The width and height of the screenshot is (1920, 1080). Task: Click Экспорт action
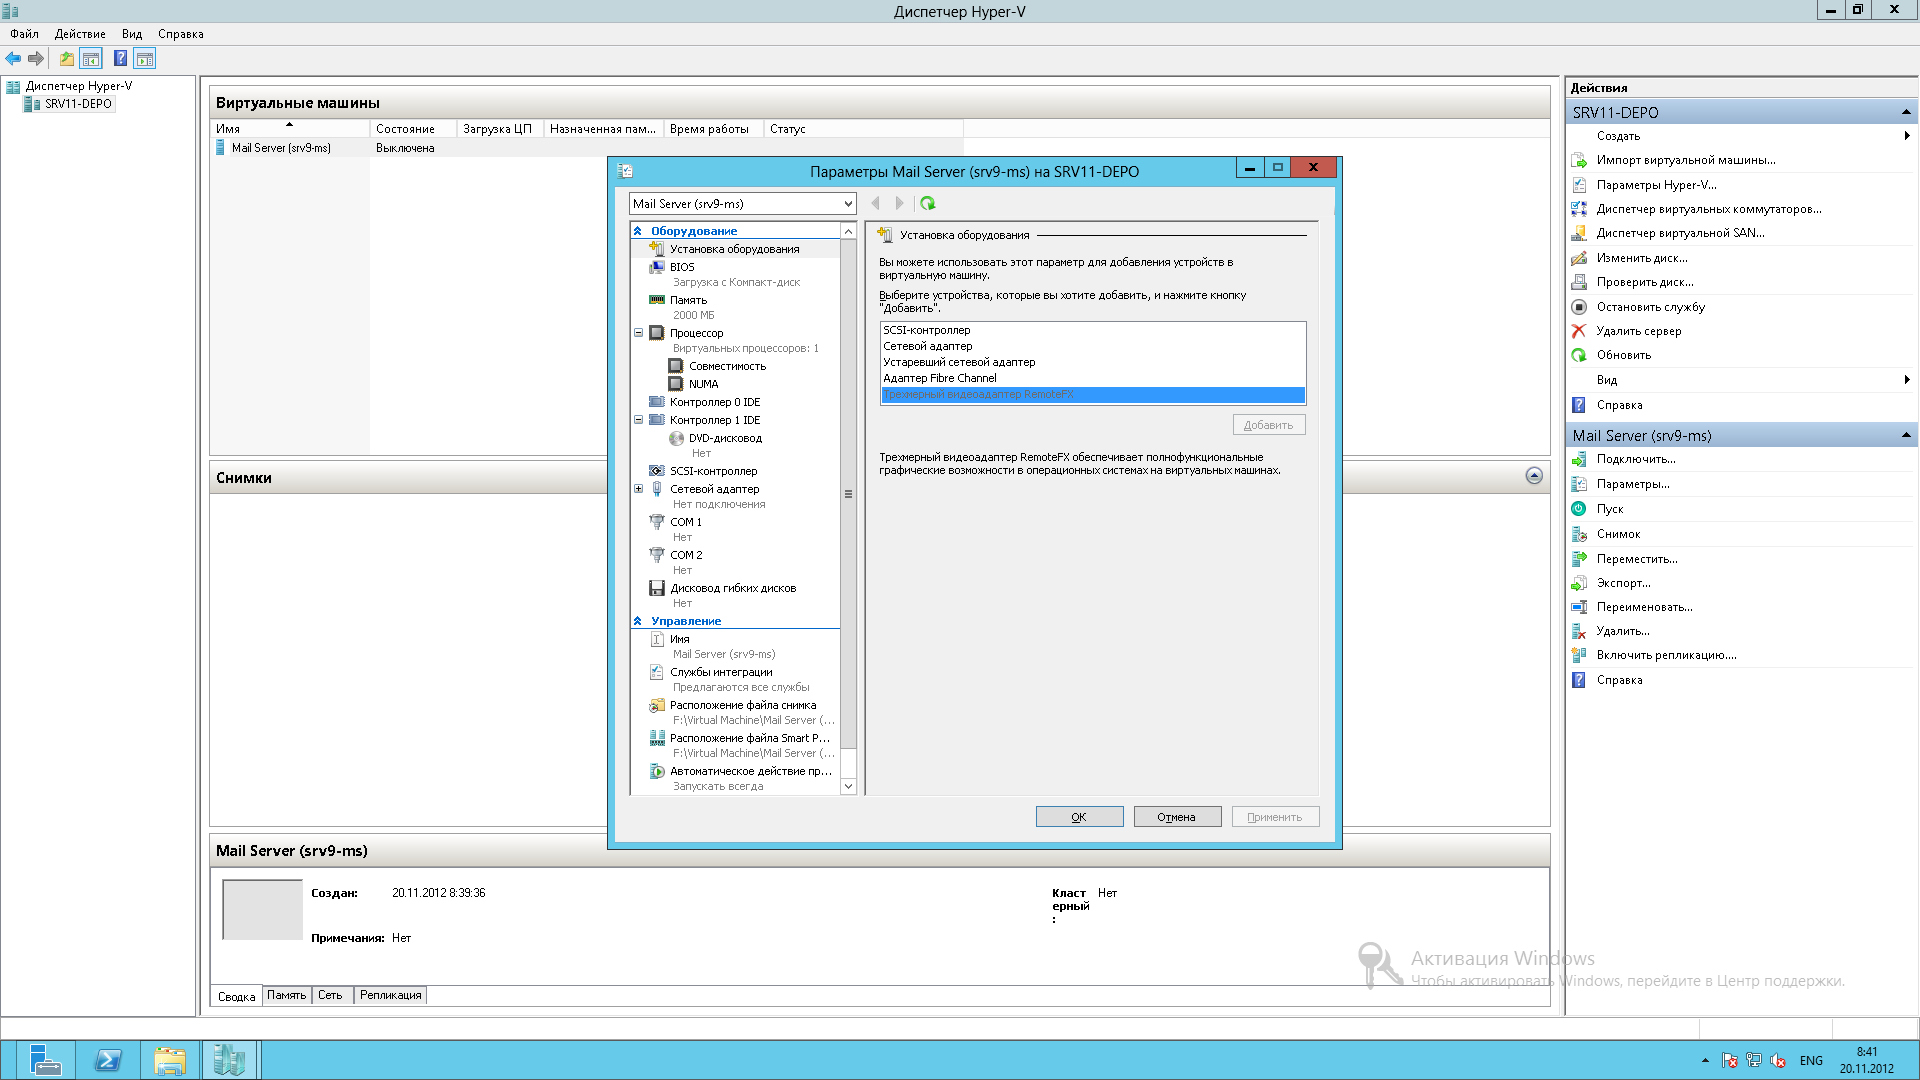click(1623, 583)
